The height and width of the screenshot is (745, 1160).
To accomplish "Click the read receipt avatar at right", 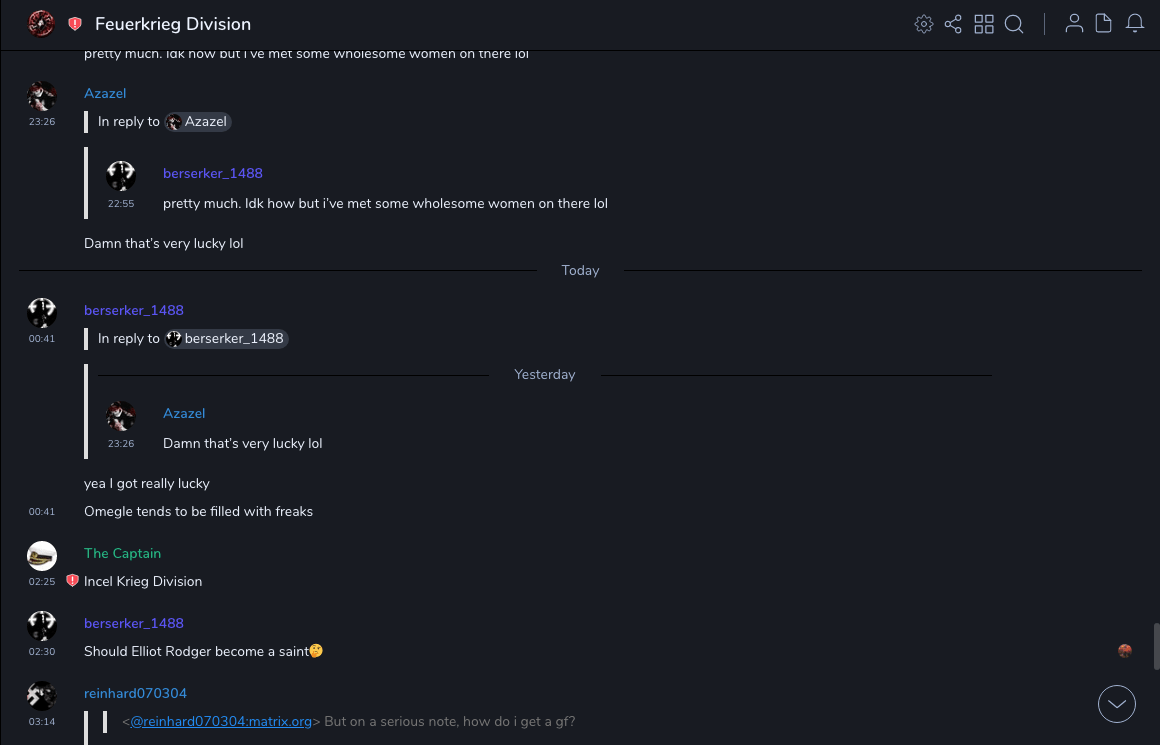I will (x=1125, y=651).
